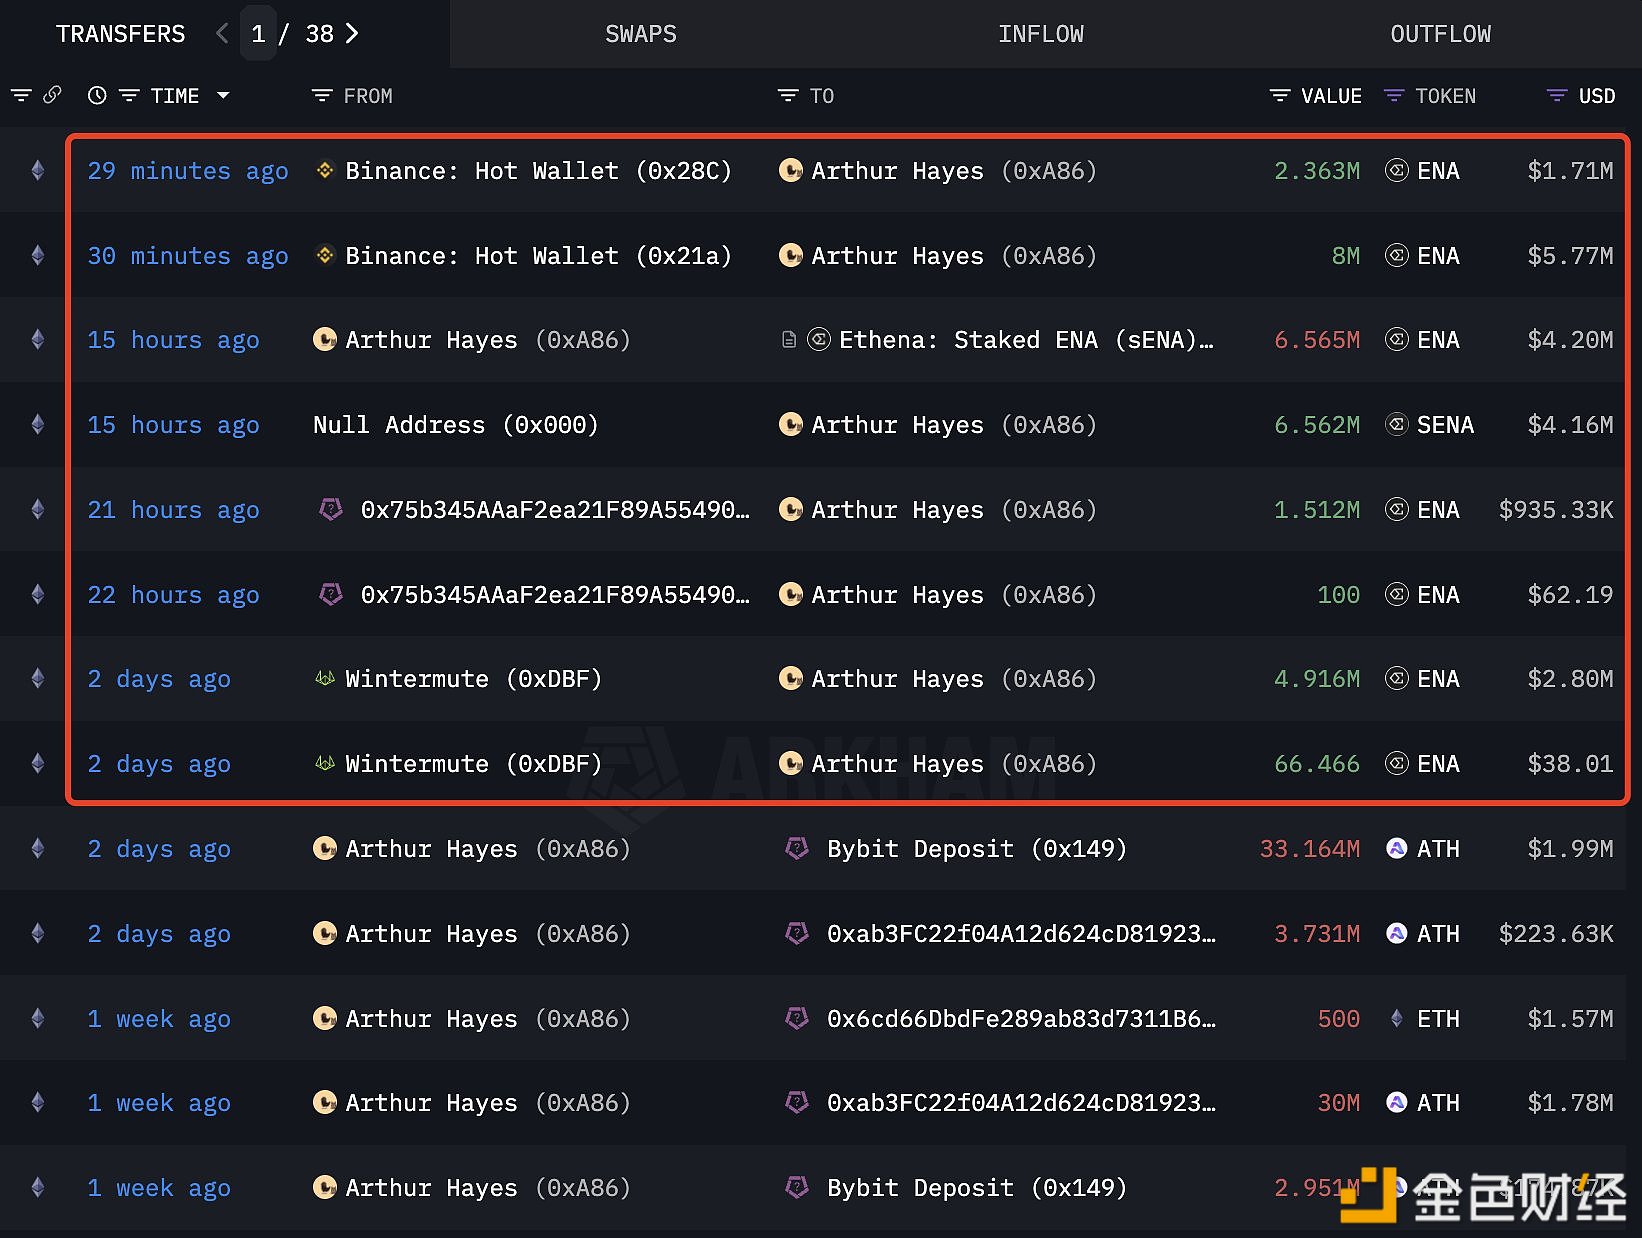
Task: Click Bybit Deposit (0x149) in 33.164M row
Action: pyautogui.click(x=977, y=849)
